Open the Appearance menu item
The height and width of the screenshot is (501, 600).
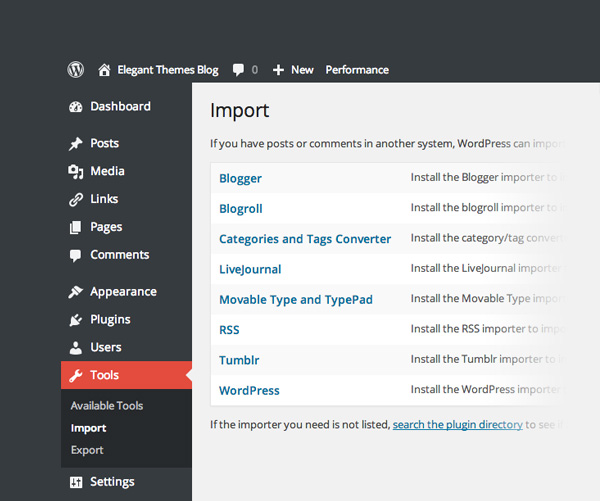126,292
